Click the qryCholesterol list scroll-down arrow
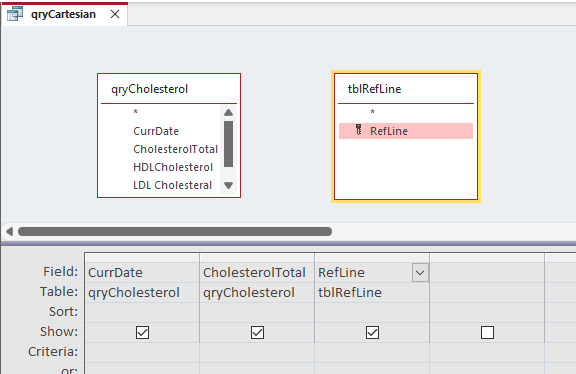This screenshot has height=374, width=576. click(x=228, y=185)
